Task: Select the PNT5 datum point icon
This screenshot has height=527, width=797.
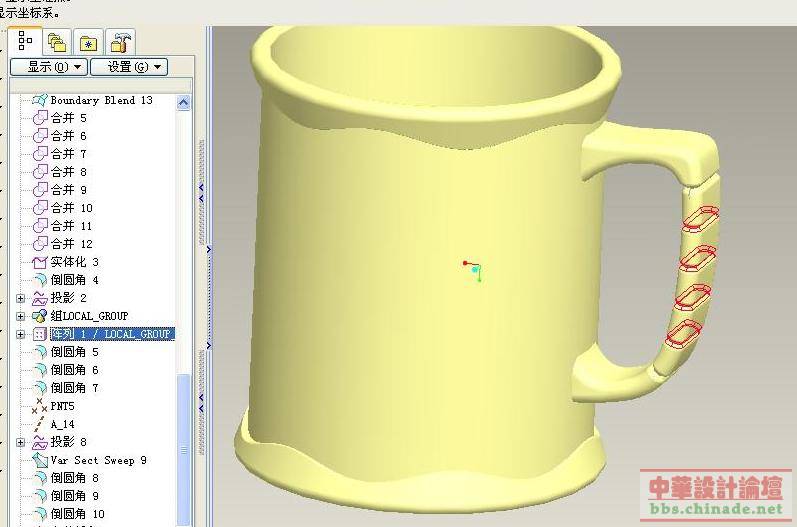Action: [x=40, y=406]
